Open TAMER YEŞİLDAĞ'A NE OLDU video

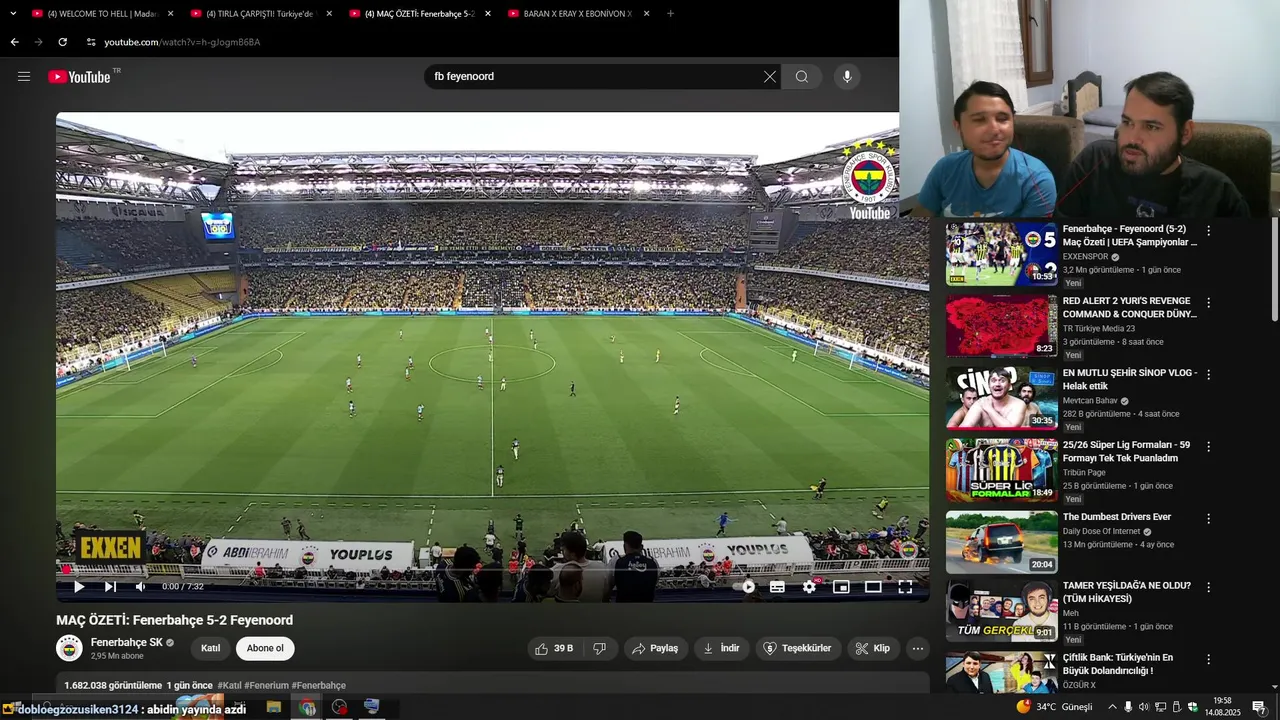coord(1126,592)
